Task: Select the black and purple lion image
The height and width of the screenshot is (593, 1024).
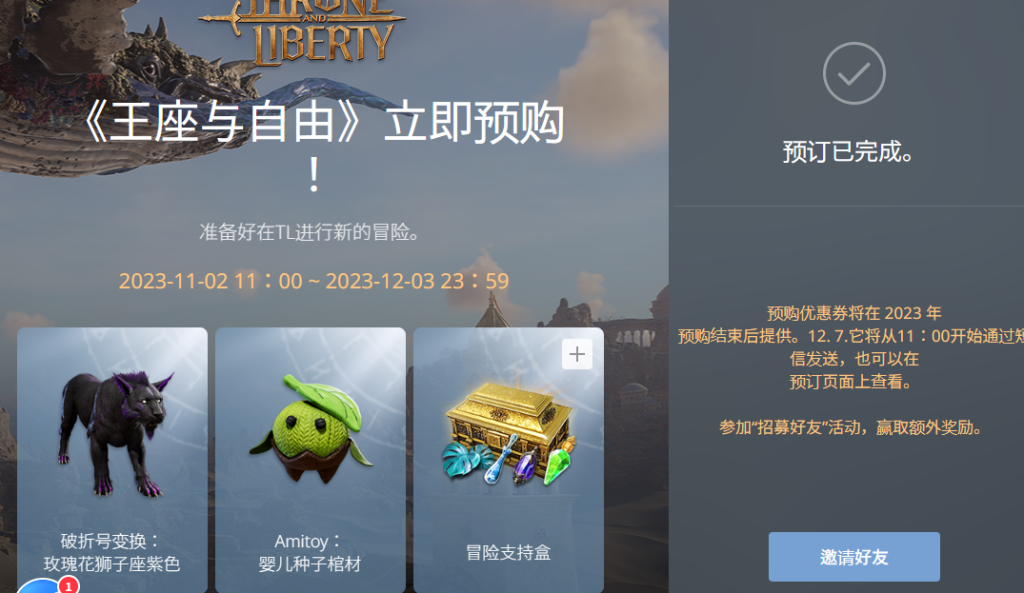Action: [x=114, y=432]
